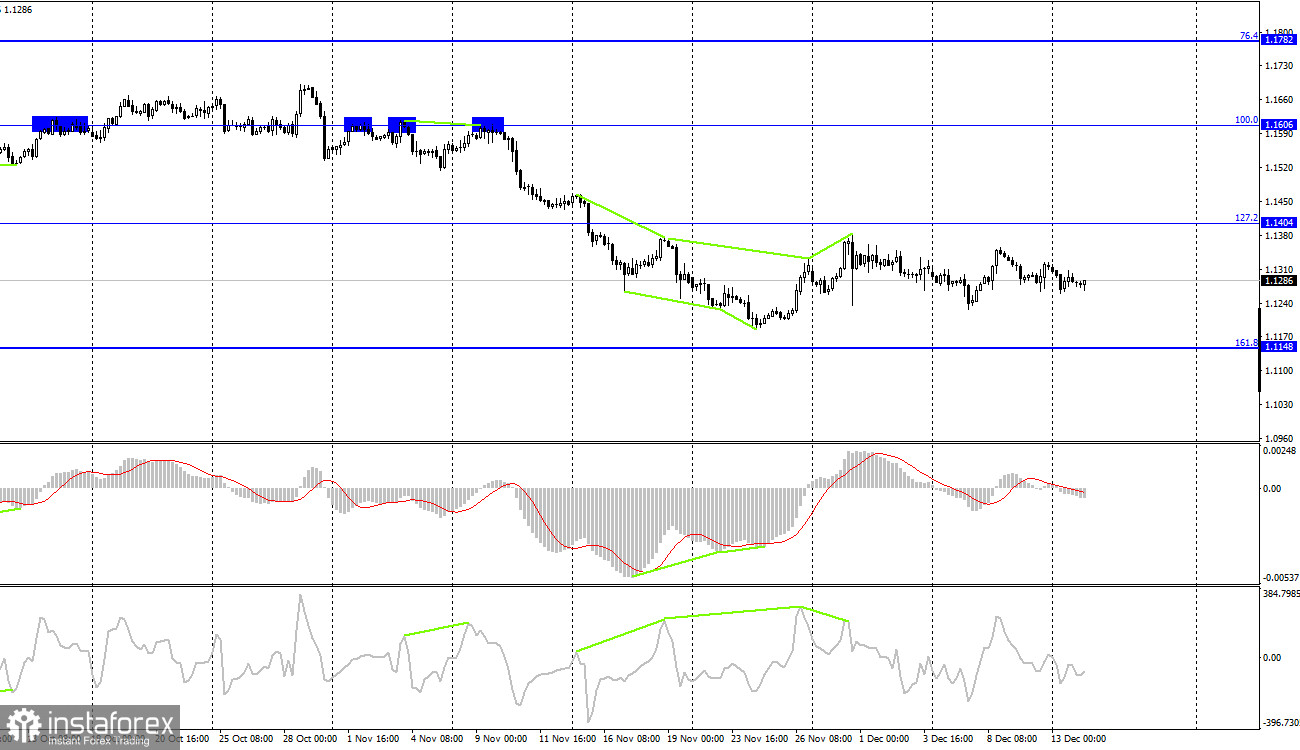The width and height of the screenshot is (1300, 750).
Task: Click the 16 Nov 08:00 date label
Action: click(x=632, y=740)
